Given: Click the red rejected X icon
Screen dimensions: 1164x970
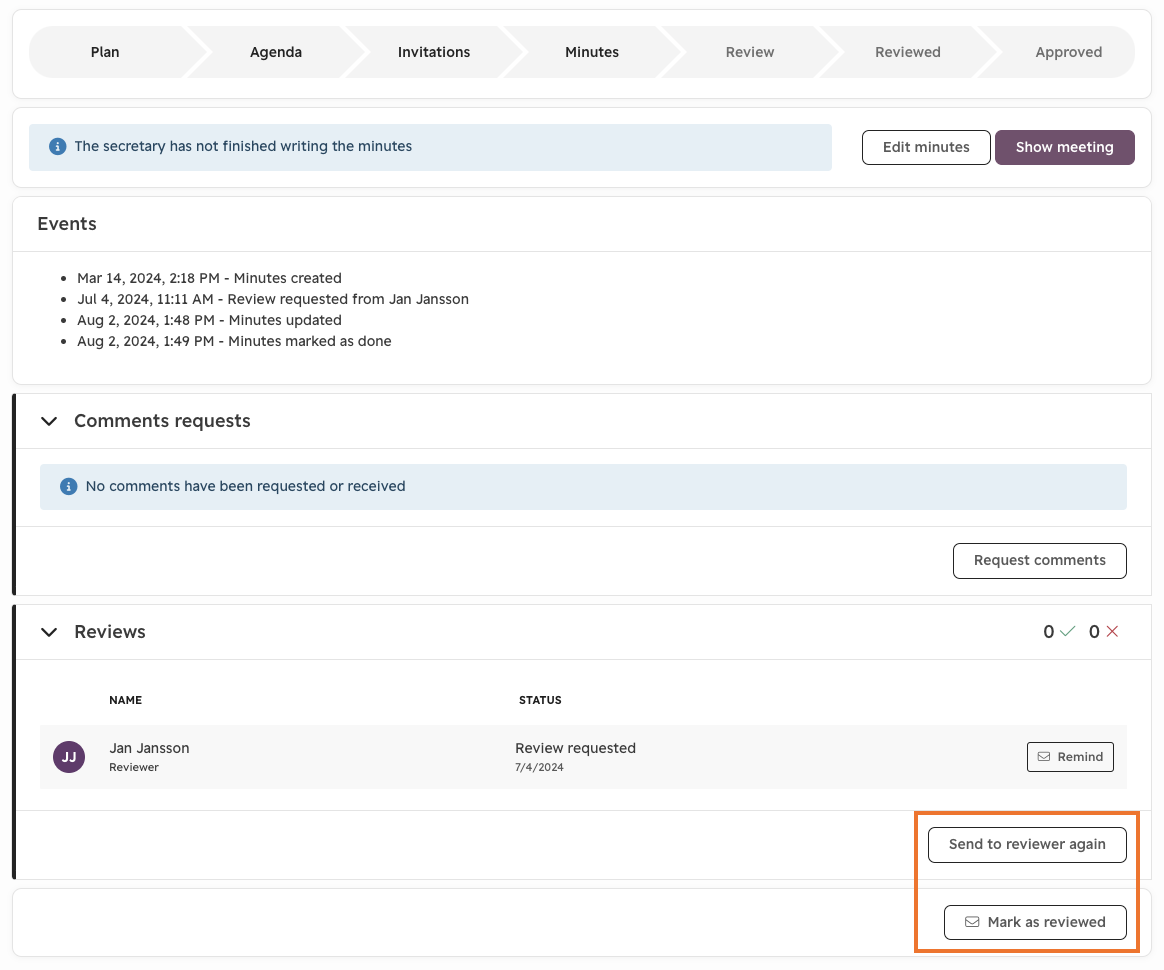Looking at the screenshot, I should [x=1112, y=632].
